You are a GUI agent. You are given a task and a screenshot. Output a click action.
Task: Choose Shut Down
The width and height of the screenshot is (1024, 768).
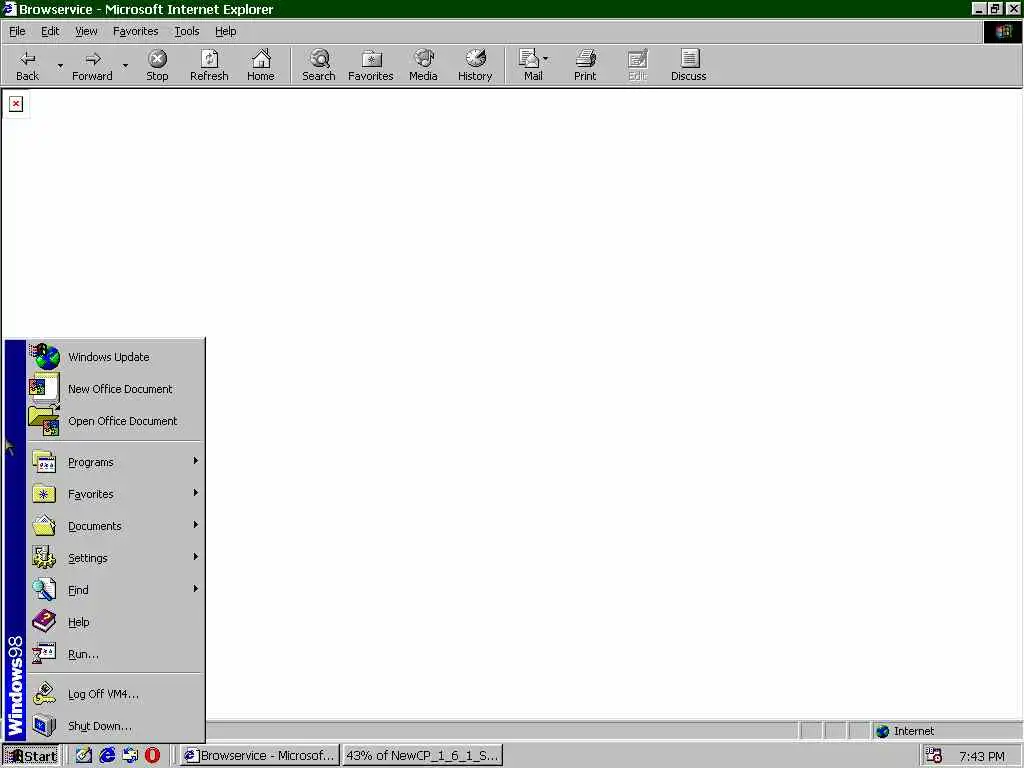[115, 726]
